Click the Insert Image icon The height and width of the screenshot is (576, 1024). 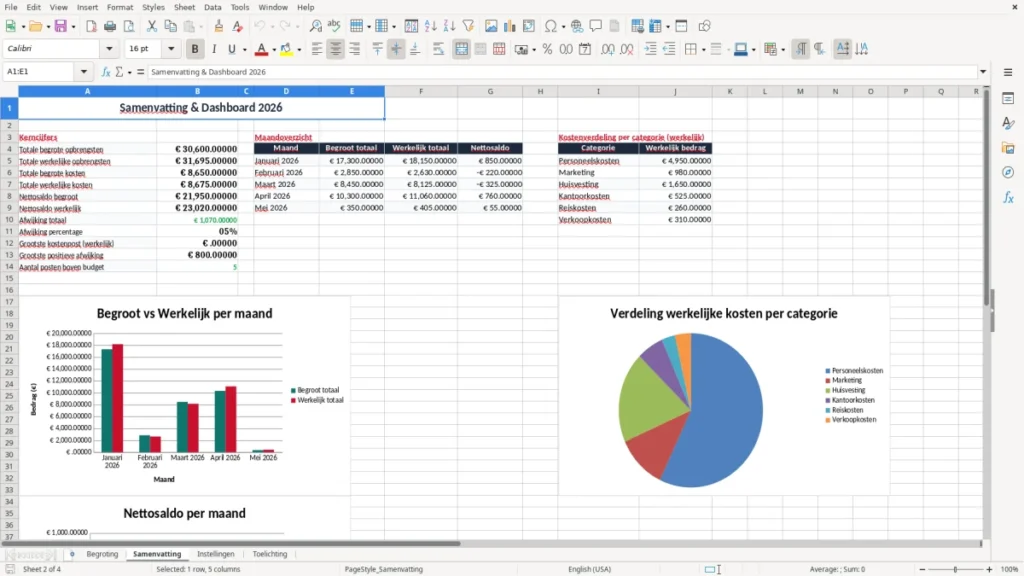point(491,26)
